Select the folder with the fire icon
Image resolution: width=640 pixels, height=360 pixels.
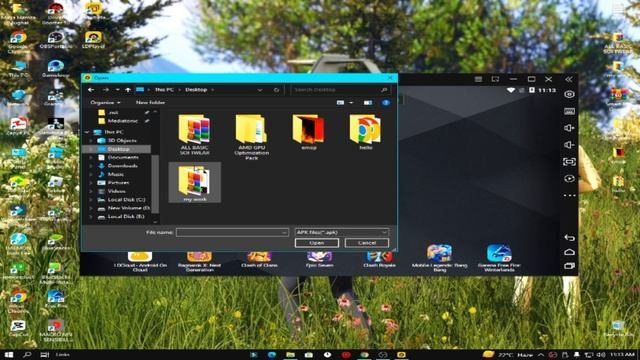tap(309, 132)
